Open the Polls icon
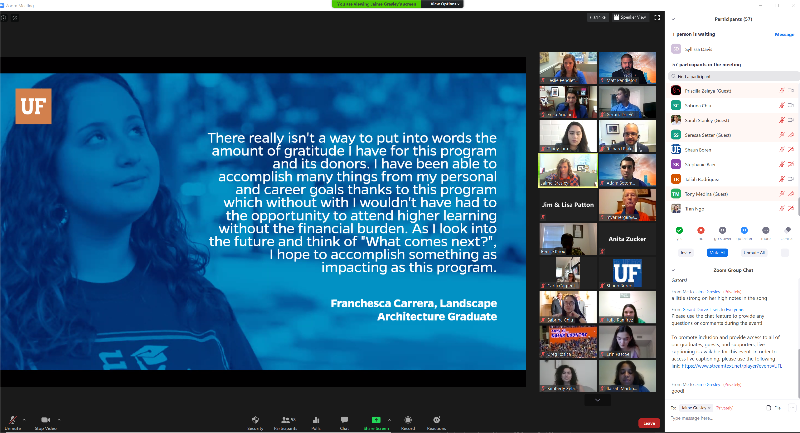This screenshot has width=800, height=433. [x=316, y=422]
